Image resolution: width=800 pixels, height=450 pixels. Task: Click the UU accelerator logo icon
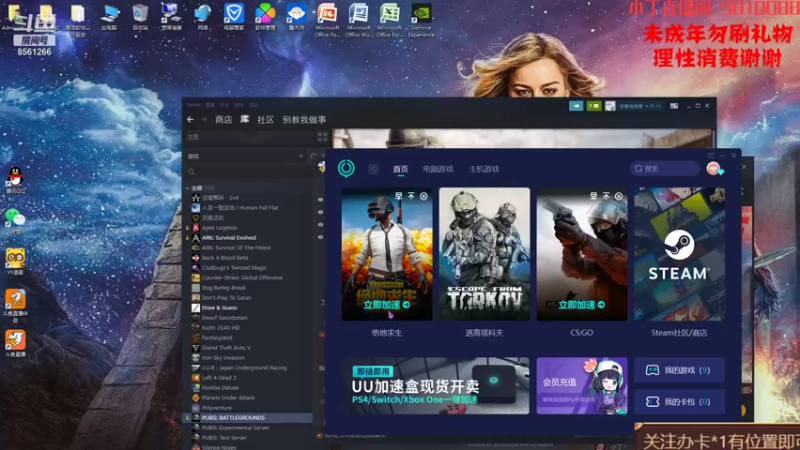coord(346,168)
